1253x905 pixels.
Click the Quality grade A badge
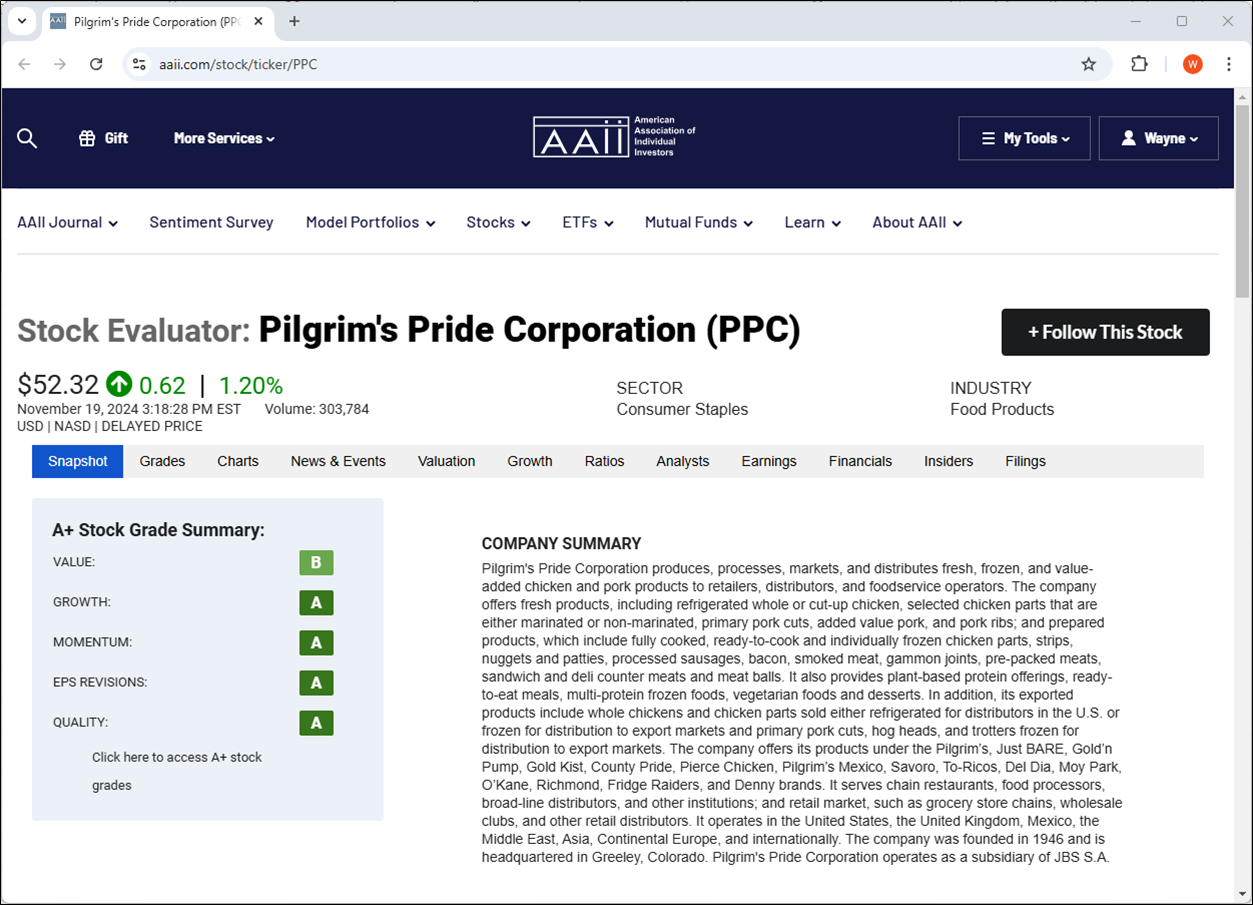point(316,723)
